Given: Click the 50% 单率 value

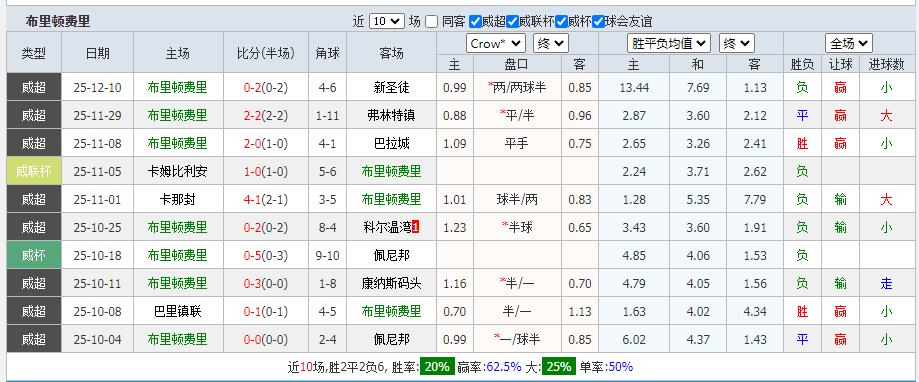Looking at the screenshot, I should tap(621, 367).
